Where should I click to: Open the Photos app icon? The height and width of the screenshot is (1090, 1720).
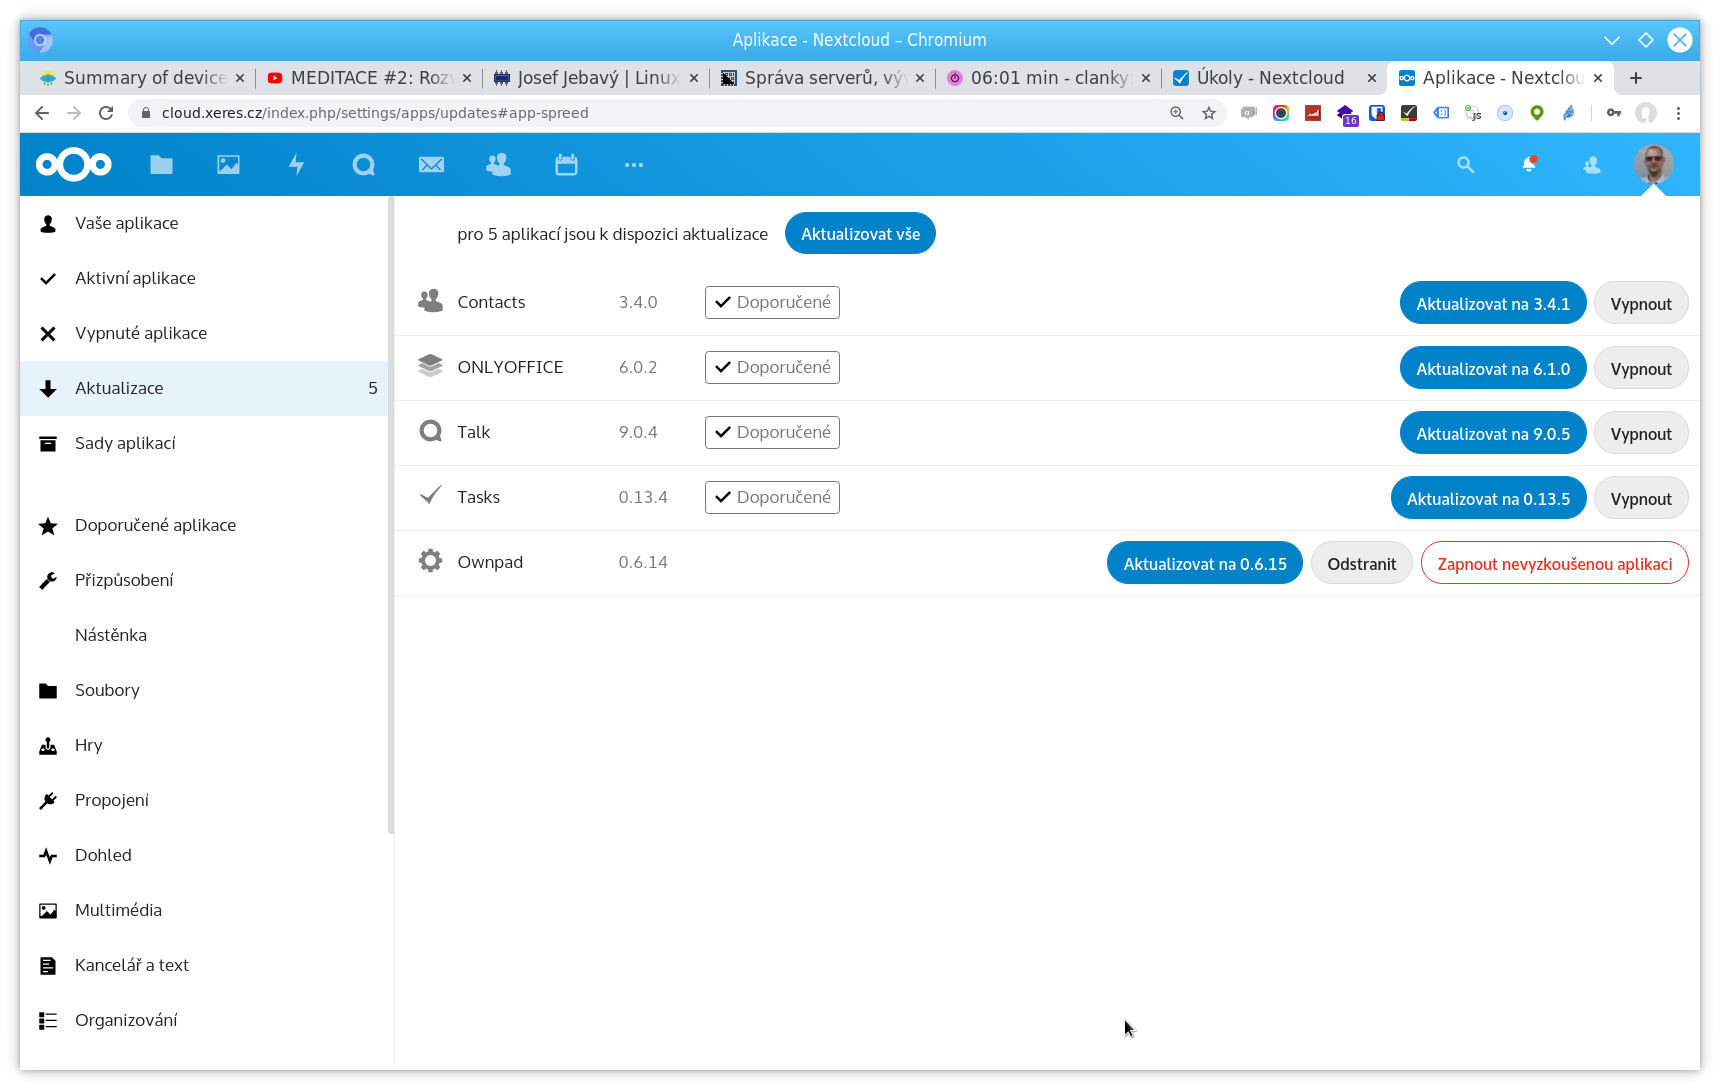pos(229,165)
